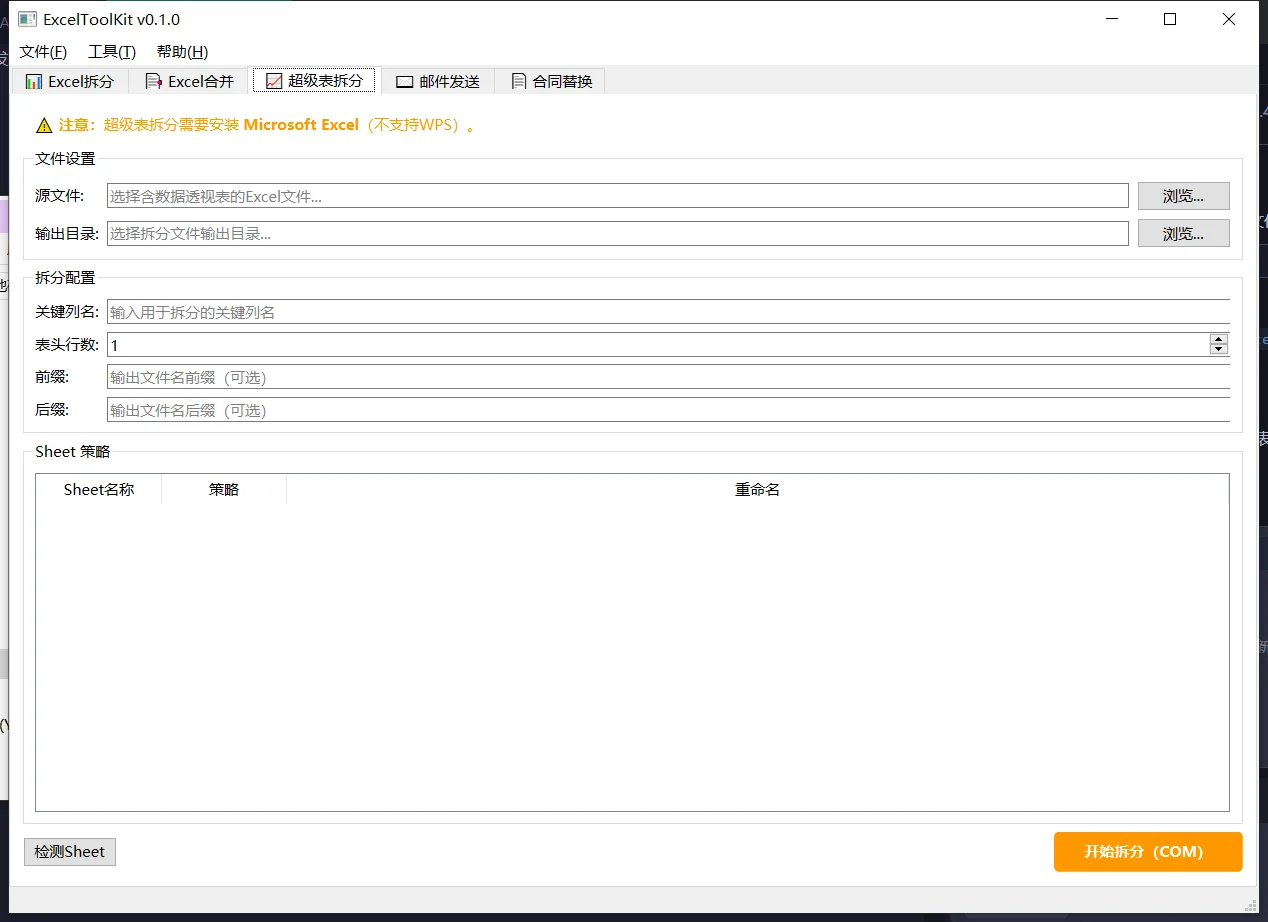Open the 工具(T) menu
This screenshot has height=922, width=1268.
(x=112, y=52)
